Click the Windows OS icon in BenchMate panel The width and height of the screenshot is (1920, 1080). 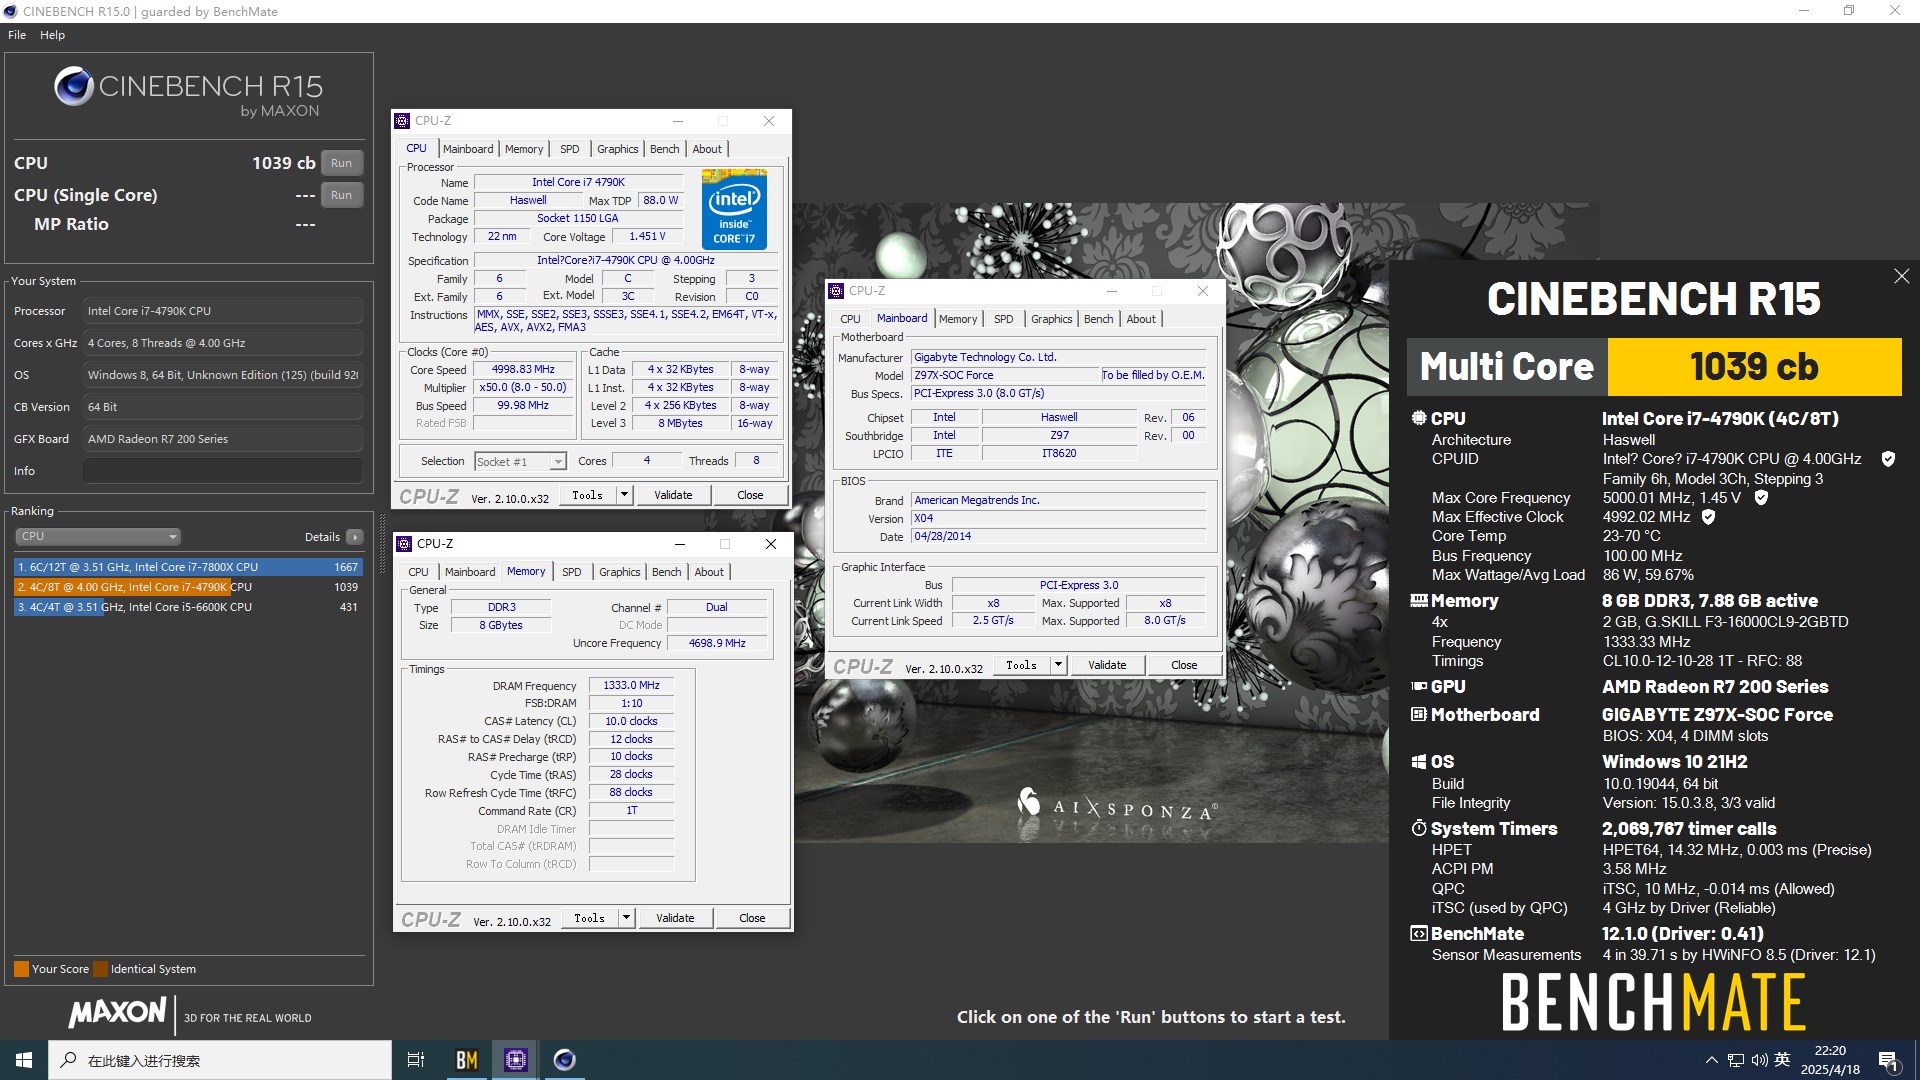[x=1418, y=762]
